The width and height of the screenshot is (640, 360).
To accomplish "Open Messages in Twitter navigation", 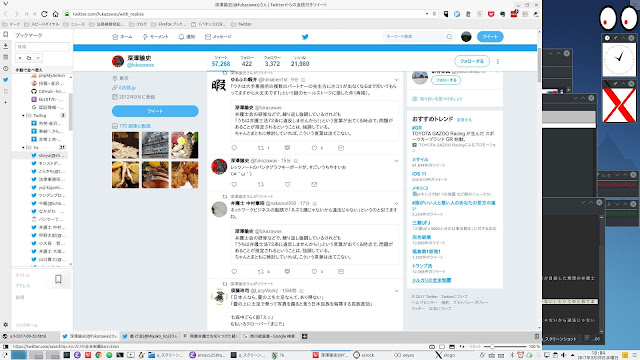I will tap(218, 37).
